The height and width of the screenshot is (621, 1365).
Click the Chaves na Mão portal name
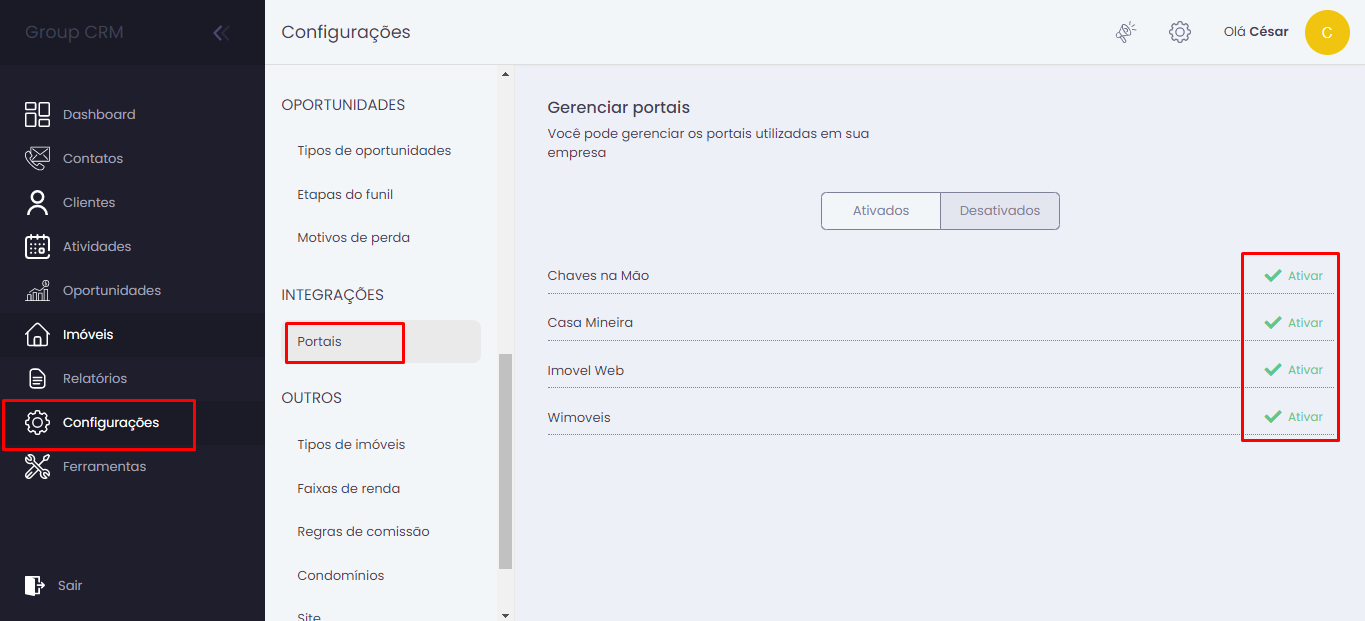coord(598,276)
